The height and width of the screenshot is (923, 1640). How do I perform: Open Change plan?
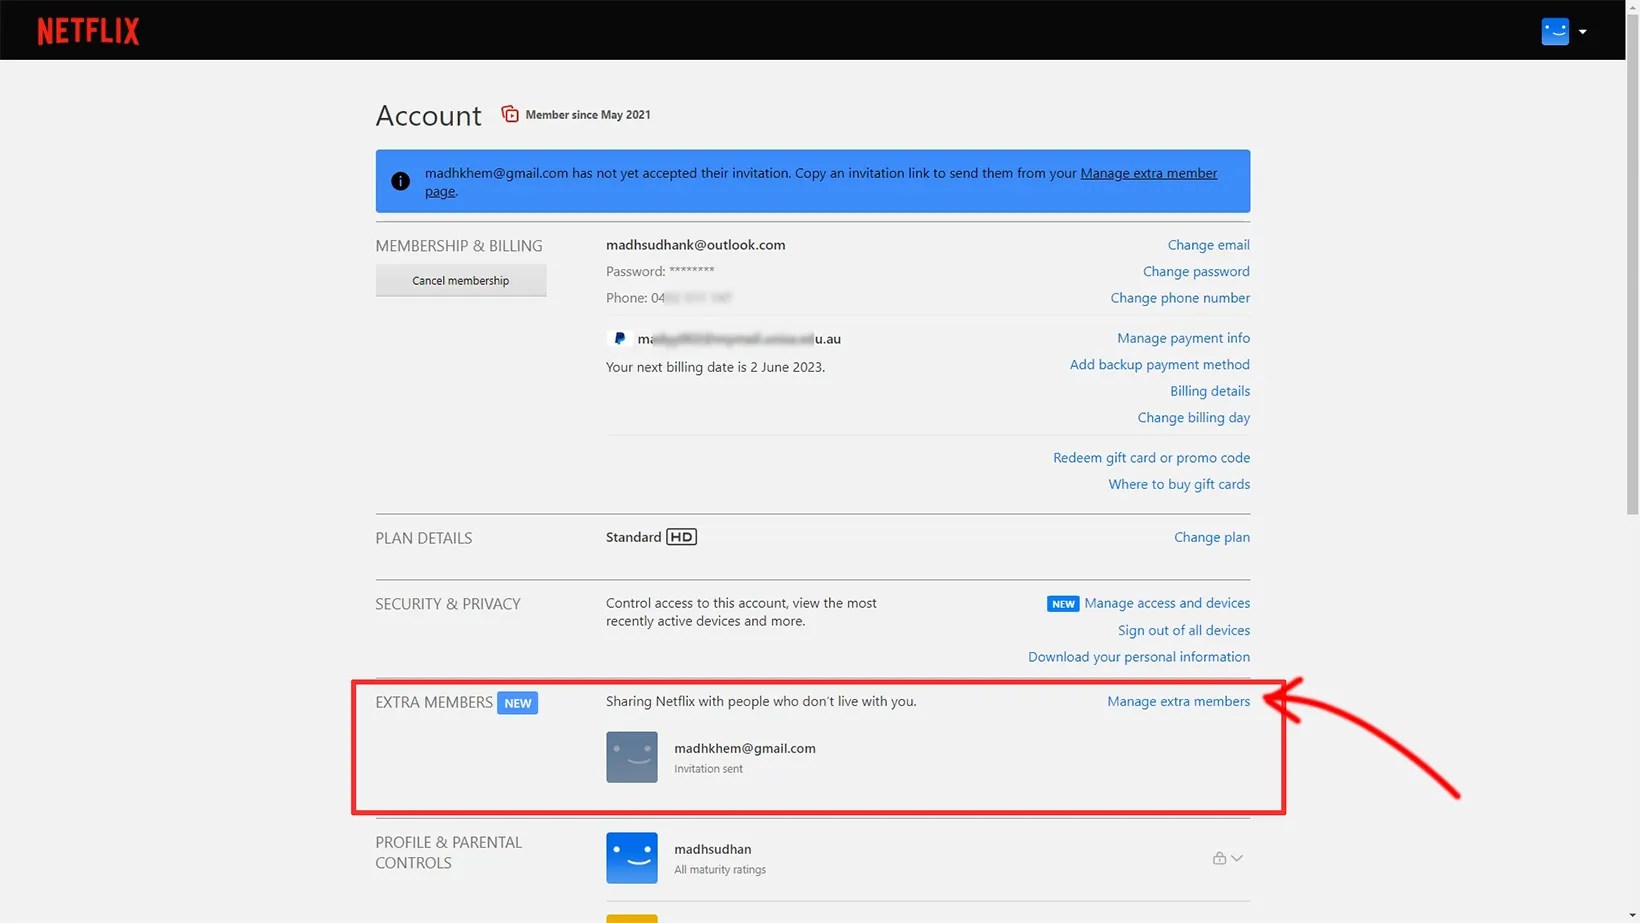point(1211,537)
